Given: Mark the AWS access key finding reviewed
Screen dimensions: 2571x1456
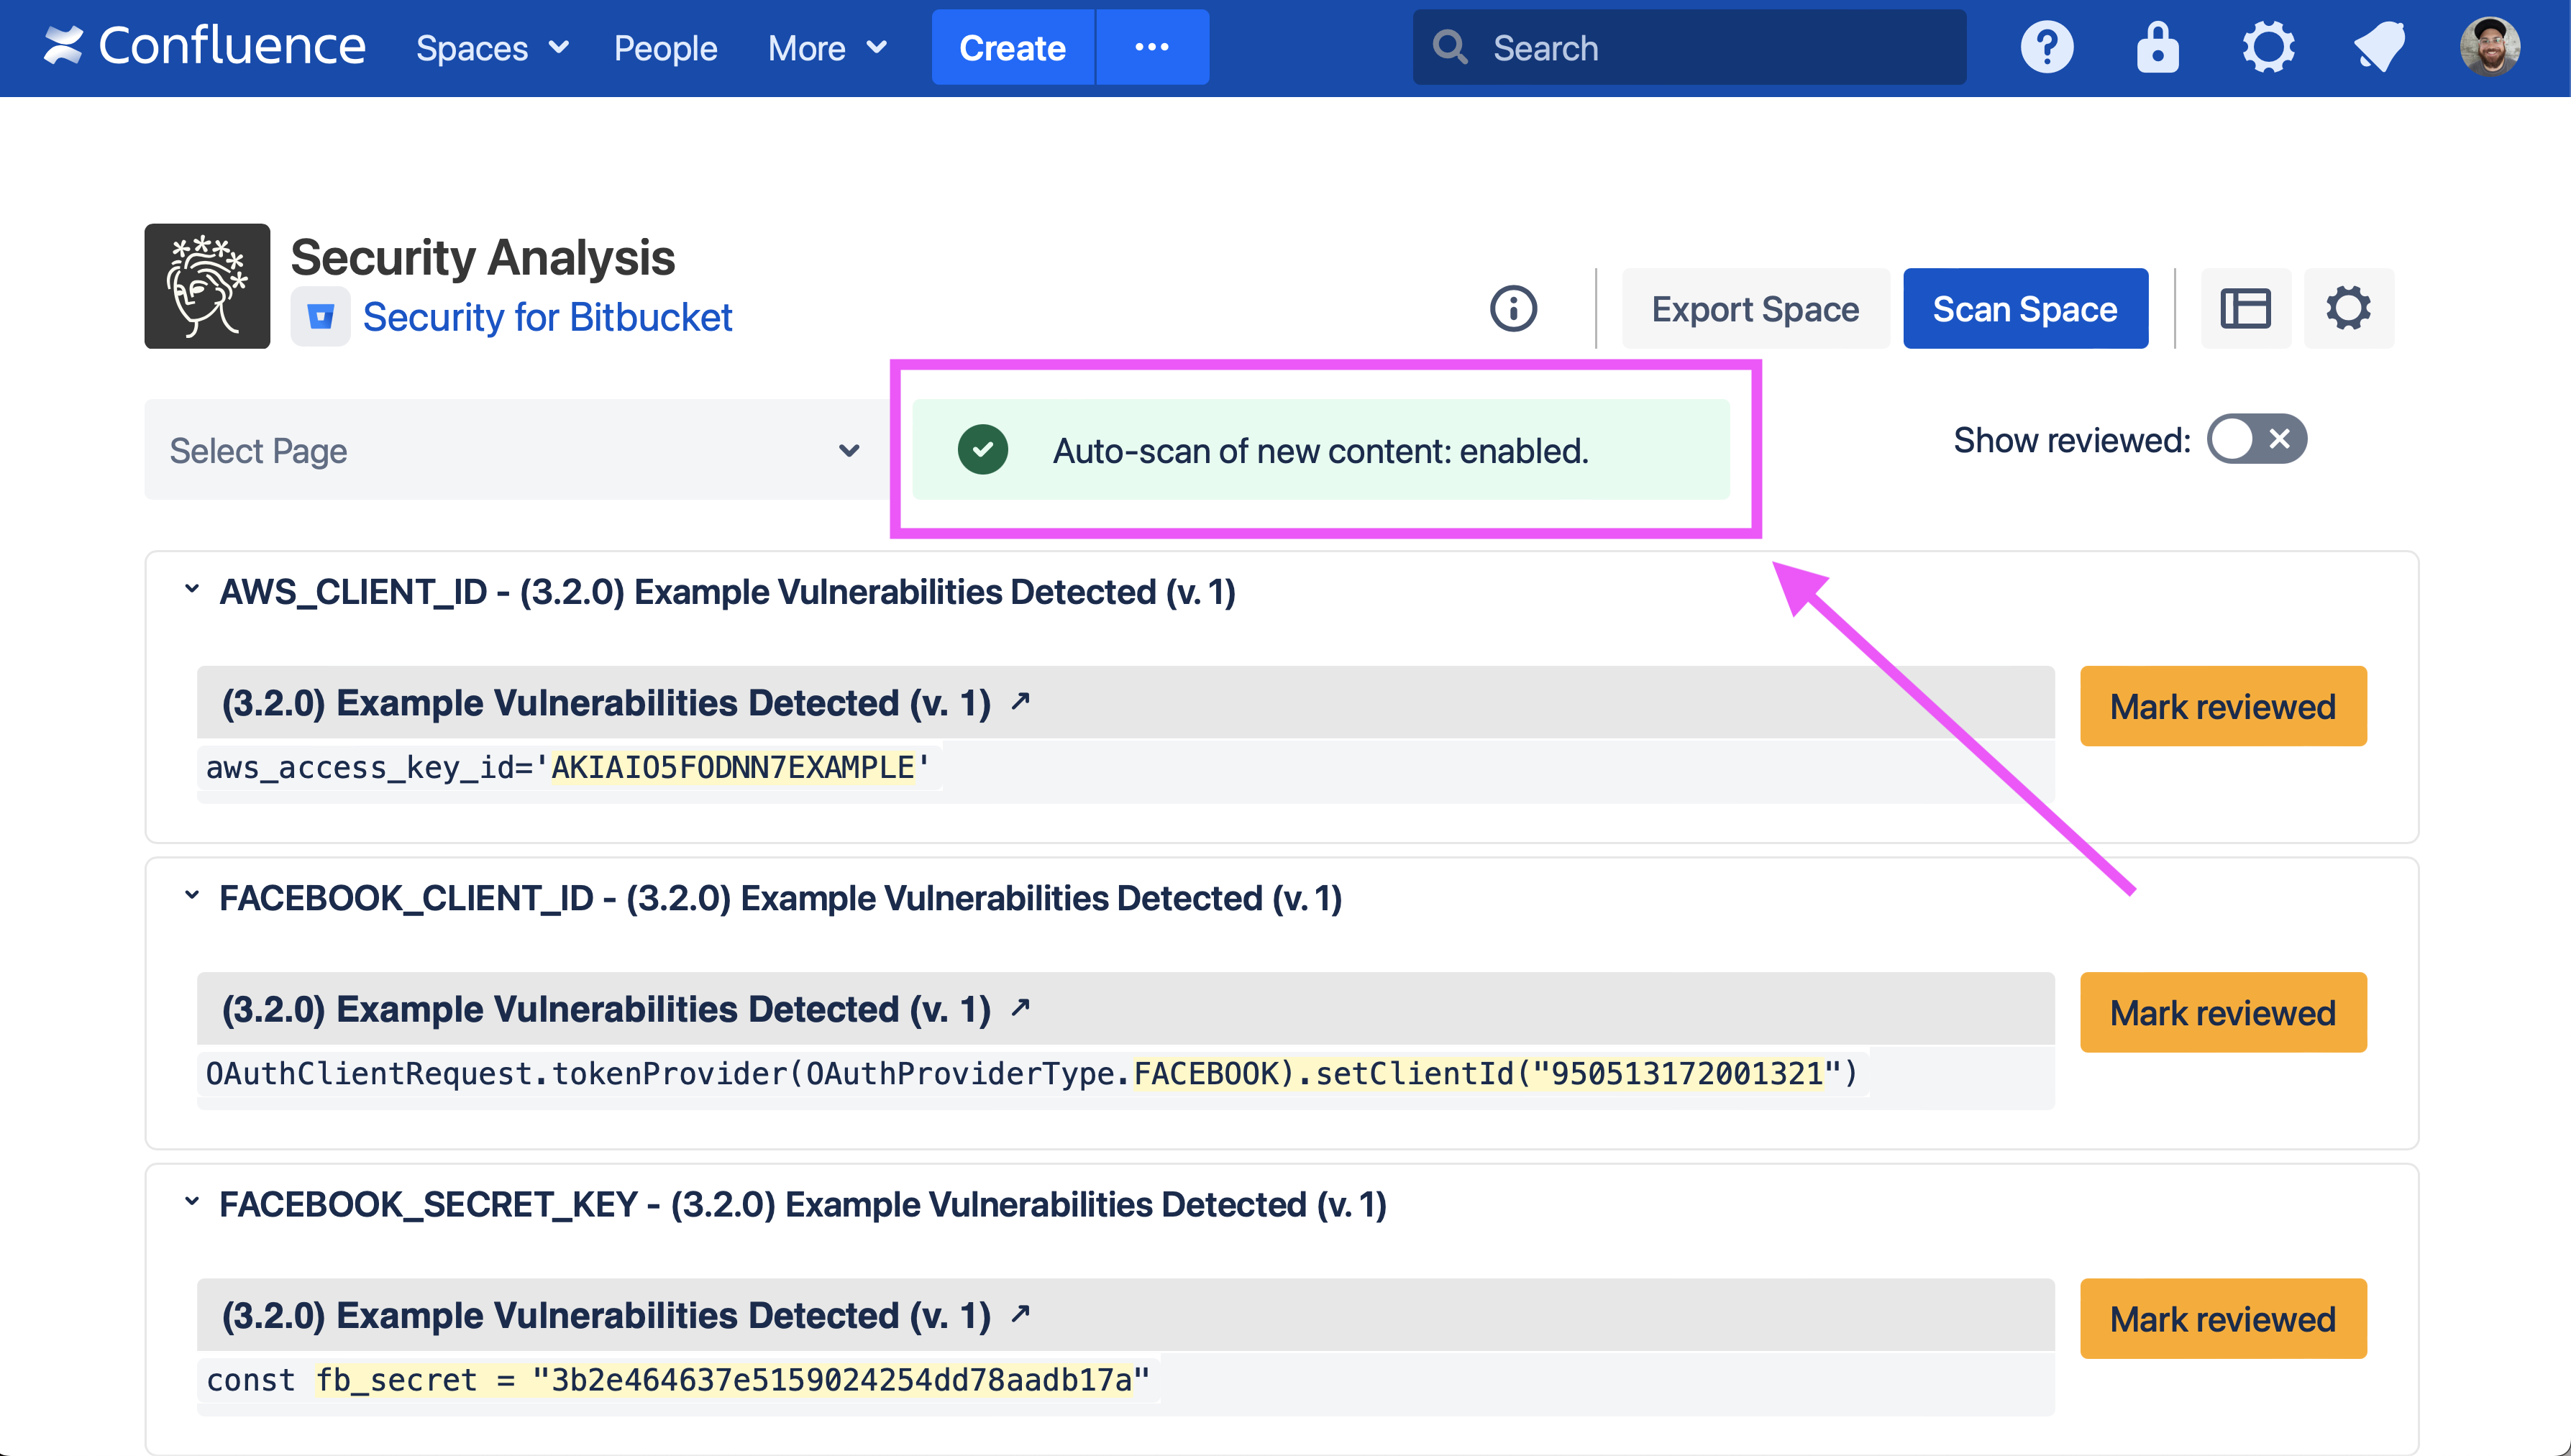Looking at the screenshot, I should [2222, 707].
